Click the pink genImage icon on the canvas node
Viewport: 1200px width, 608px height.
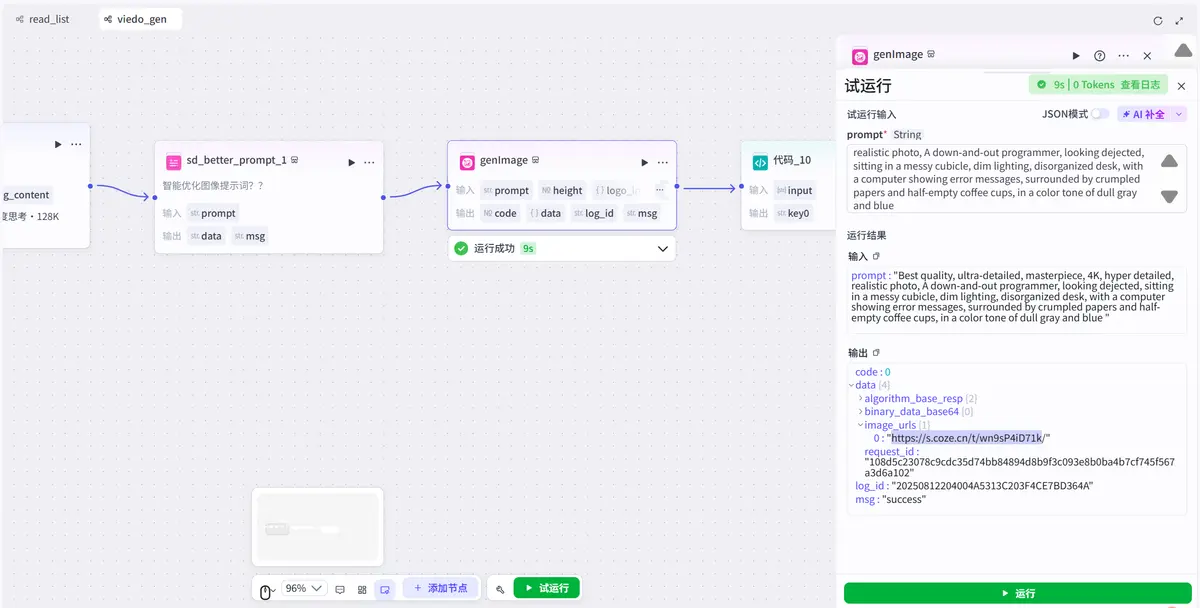point(467,161)
